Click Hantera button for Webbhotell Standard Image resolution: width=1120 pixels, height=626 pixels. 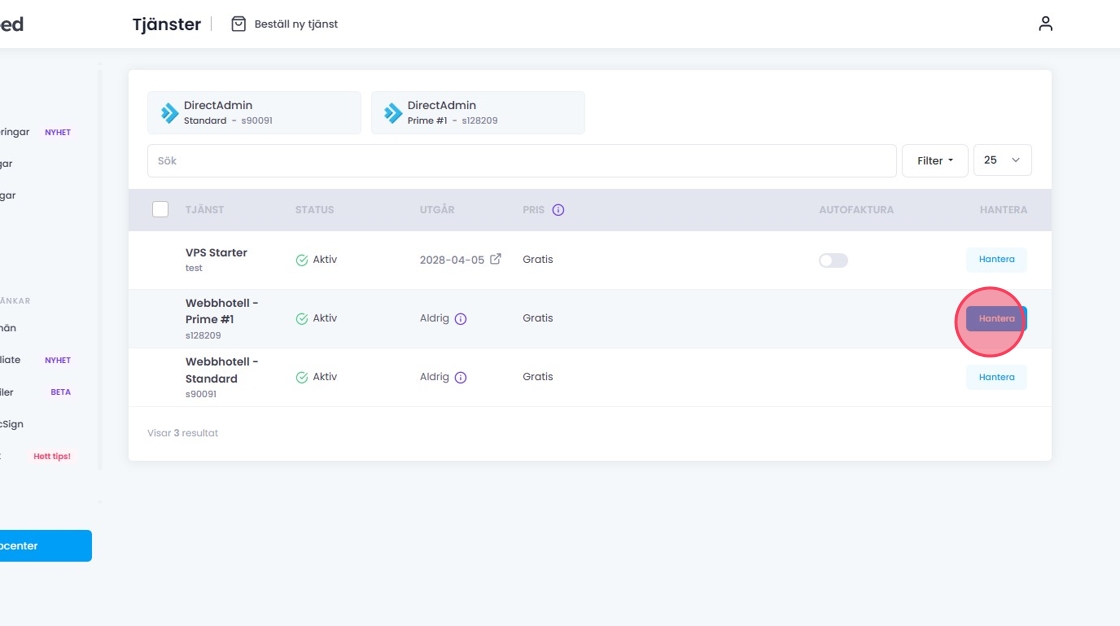point(996,377)
